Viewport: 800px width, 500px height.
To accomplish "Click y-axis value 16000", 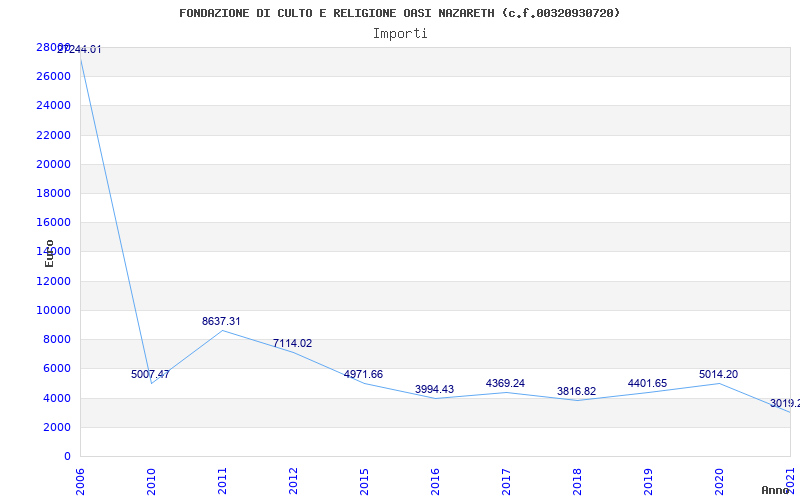I will click(53, 222).
